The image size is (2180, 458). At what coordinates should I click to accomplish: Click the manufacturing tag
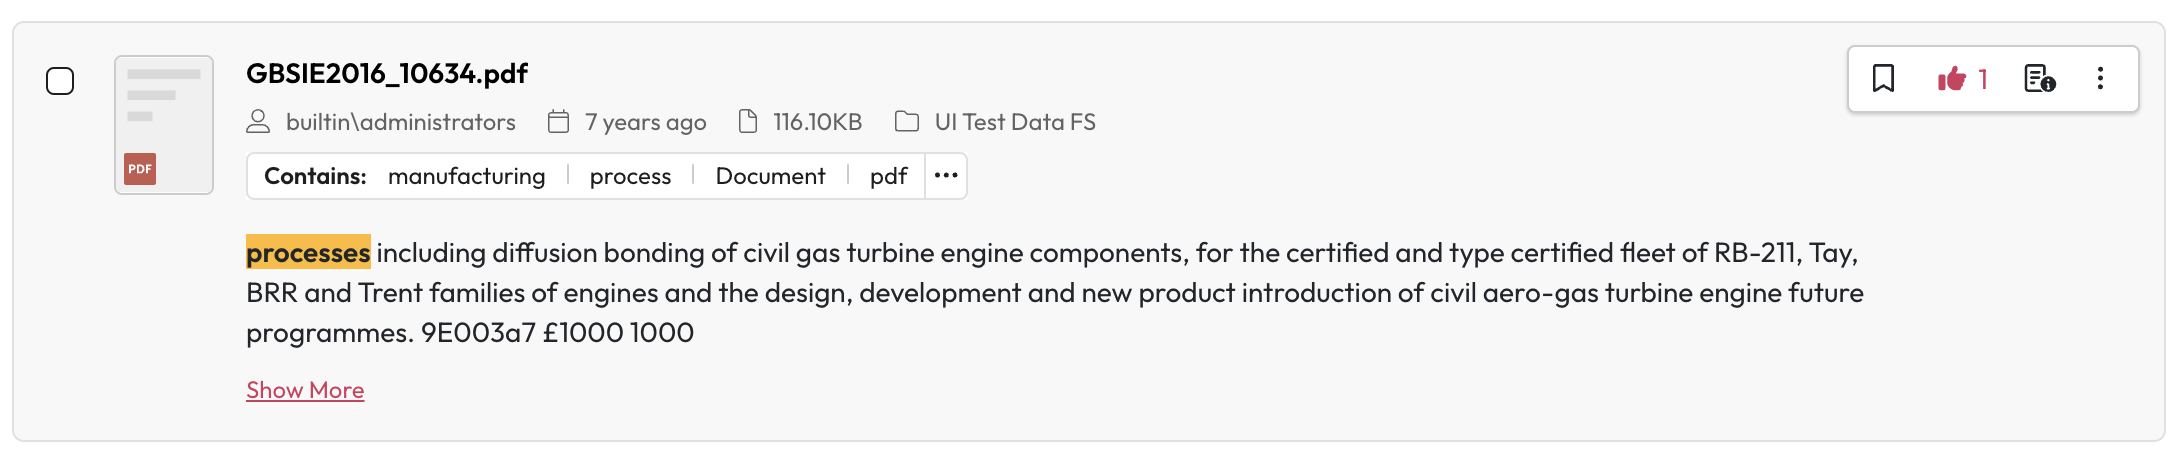coord(466,176)
